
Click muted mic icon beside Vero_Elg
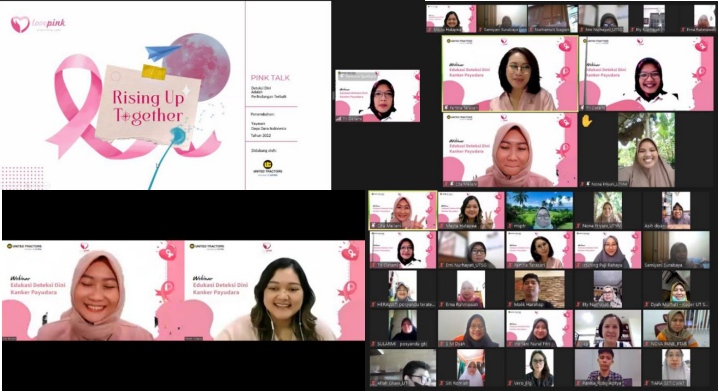click(x=510, y=383)
